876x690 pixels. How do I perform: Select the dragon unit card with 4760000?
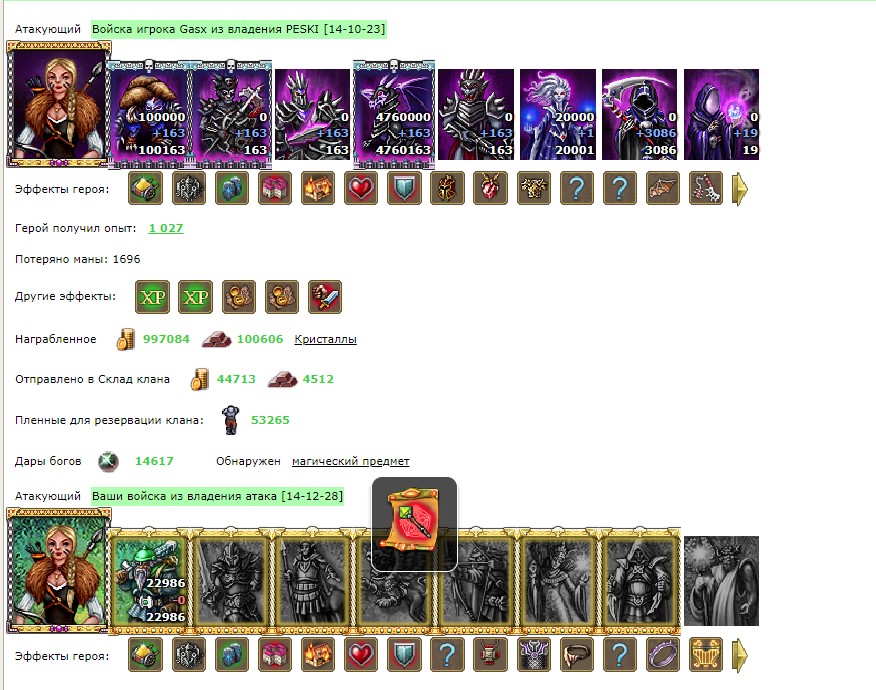[394, 115]
